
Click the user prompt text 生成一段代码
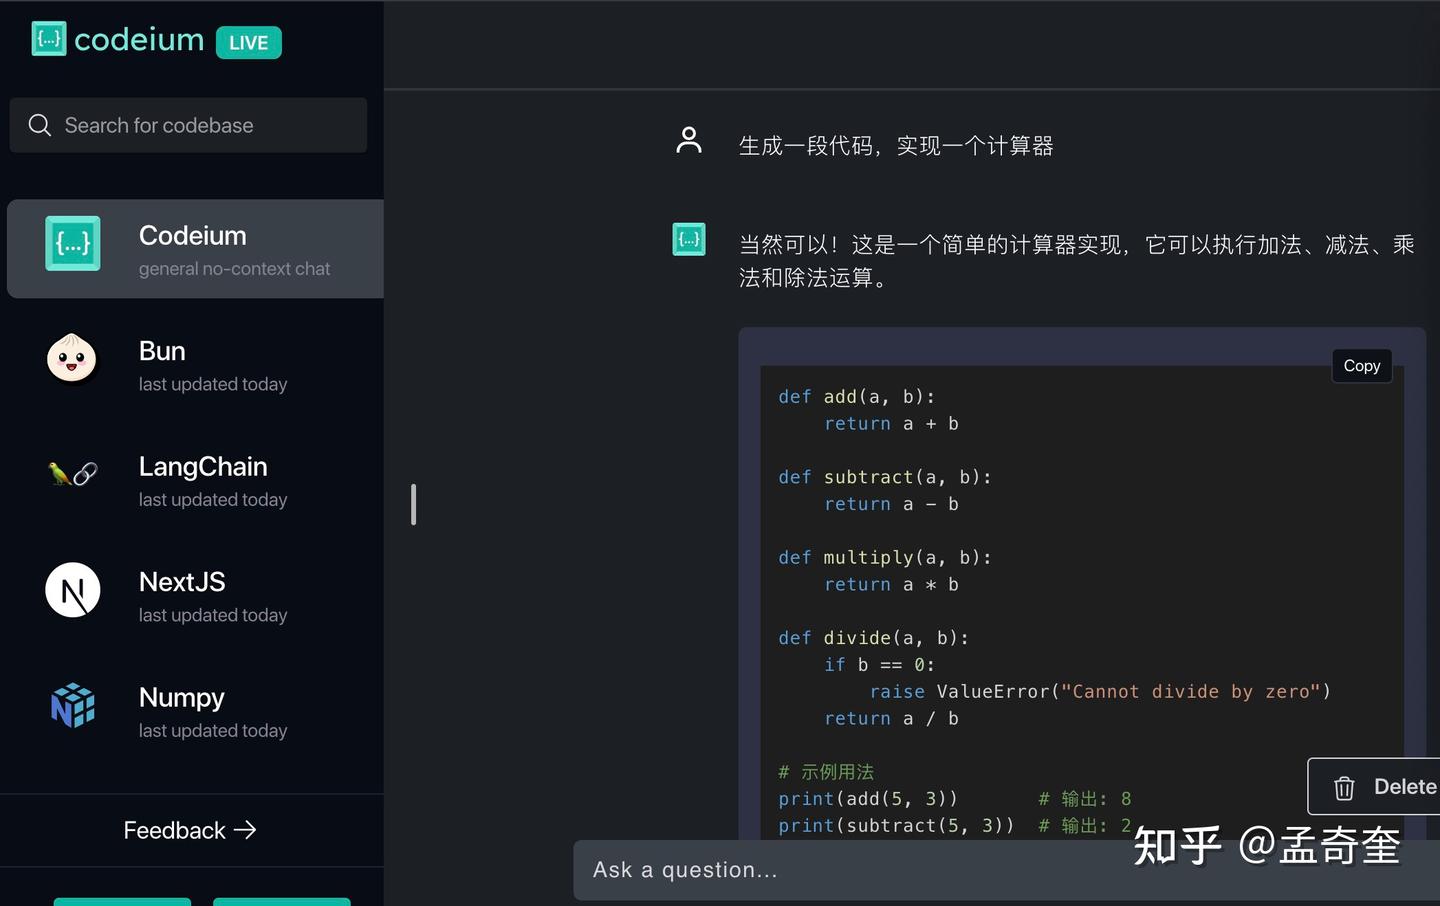click(x=896, y=146)
